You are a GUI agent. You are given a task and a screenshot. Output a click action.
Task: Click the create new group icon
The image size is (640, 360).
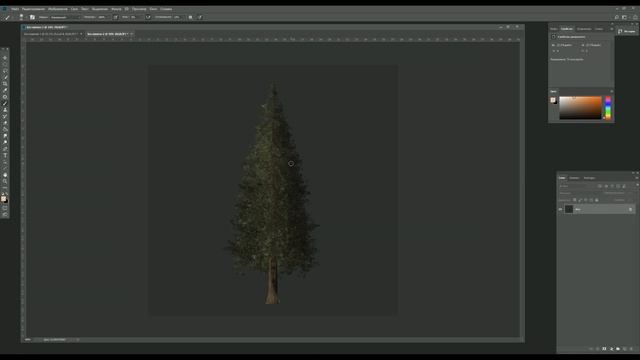(x=618, y=349)
